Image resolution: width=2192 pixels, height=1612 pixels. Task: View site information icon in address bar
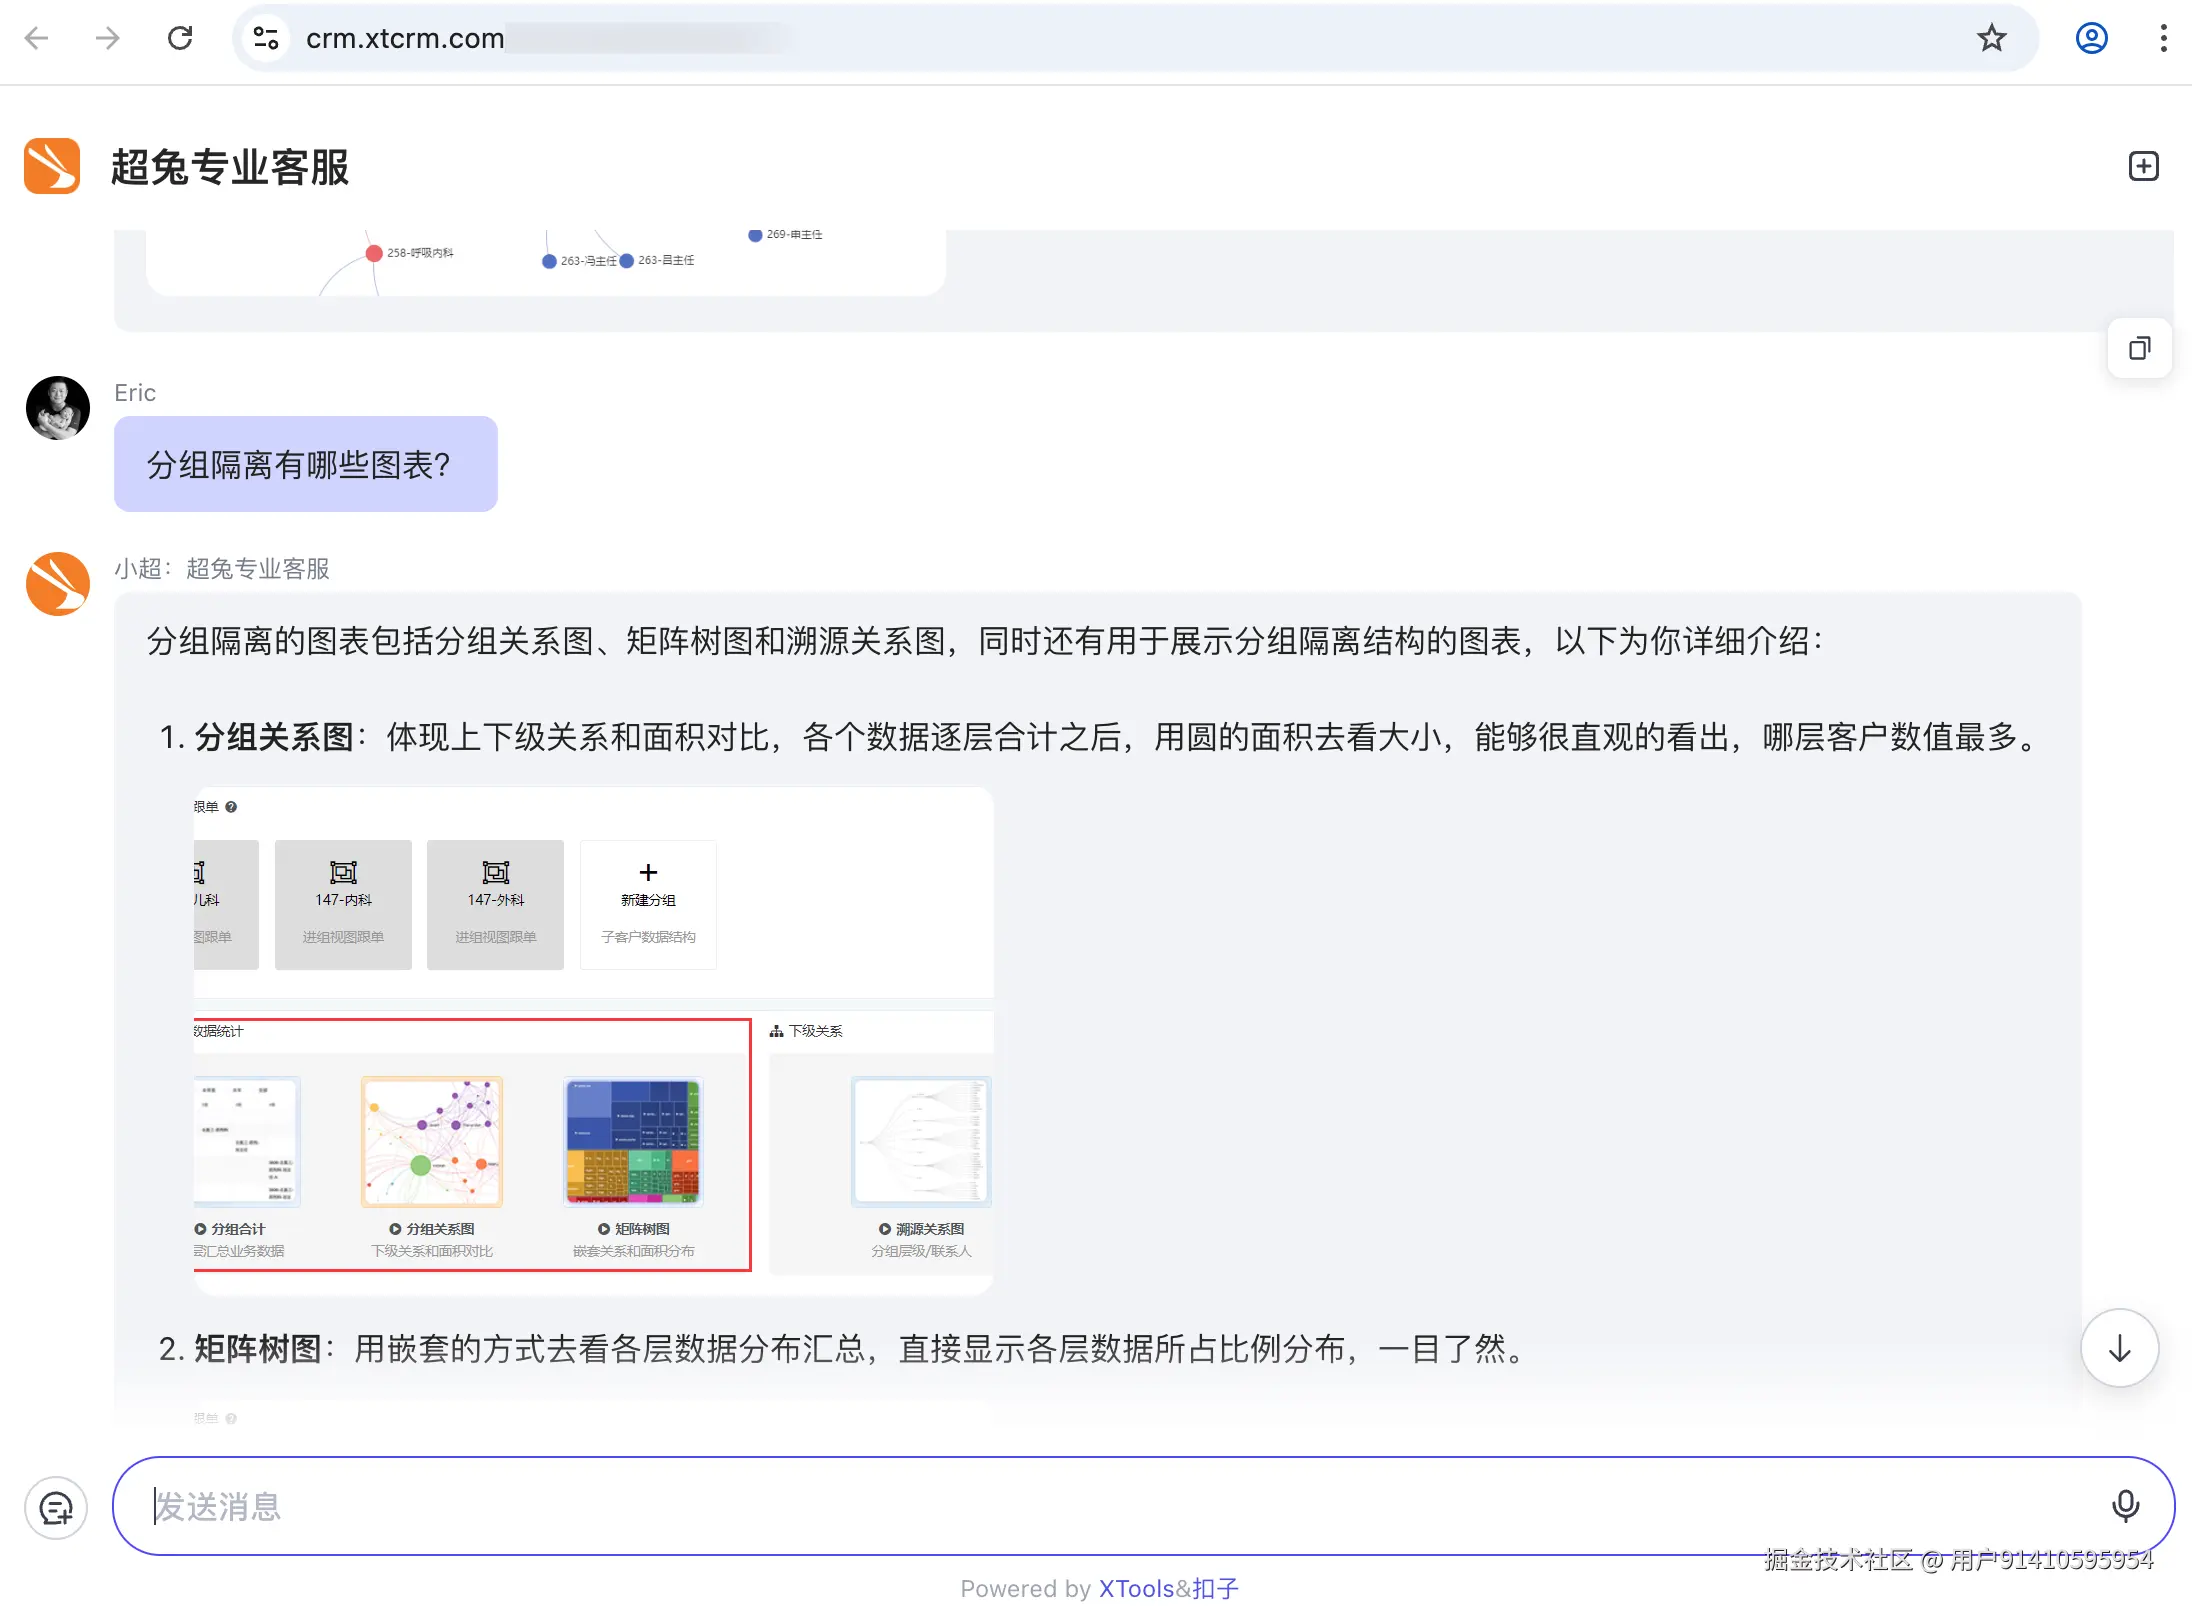266,38
